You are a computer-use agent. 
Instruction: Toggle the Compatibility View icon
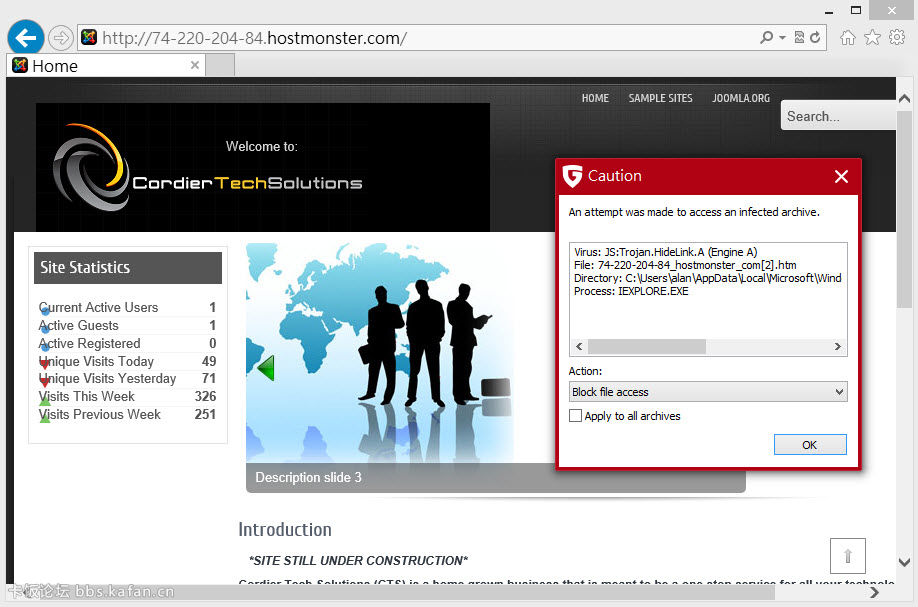[799, 37]
